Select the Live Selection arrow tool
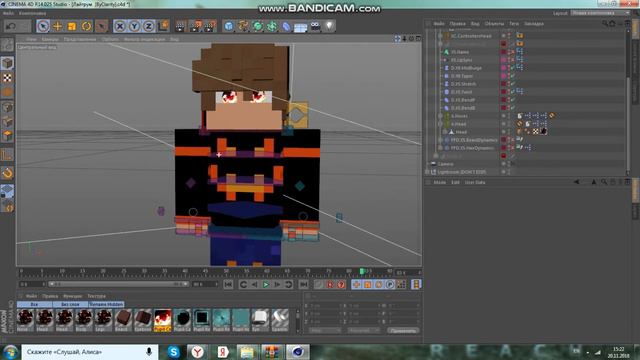 pyautogui.click(x=43, y=27)
